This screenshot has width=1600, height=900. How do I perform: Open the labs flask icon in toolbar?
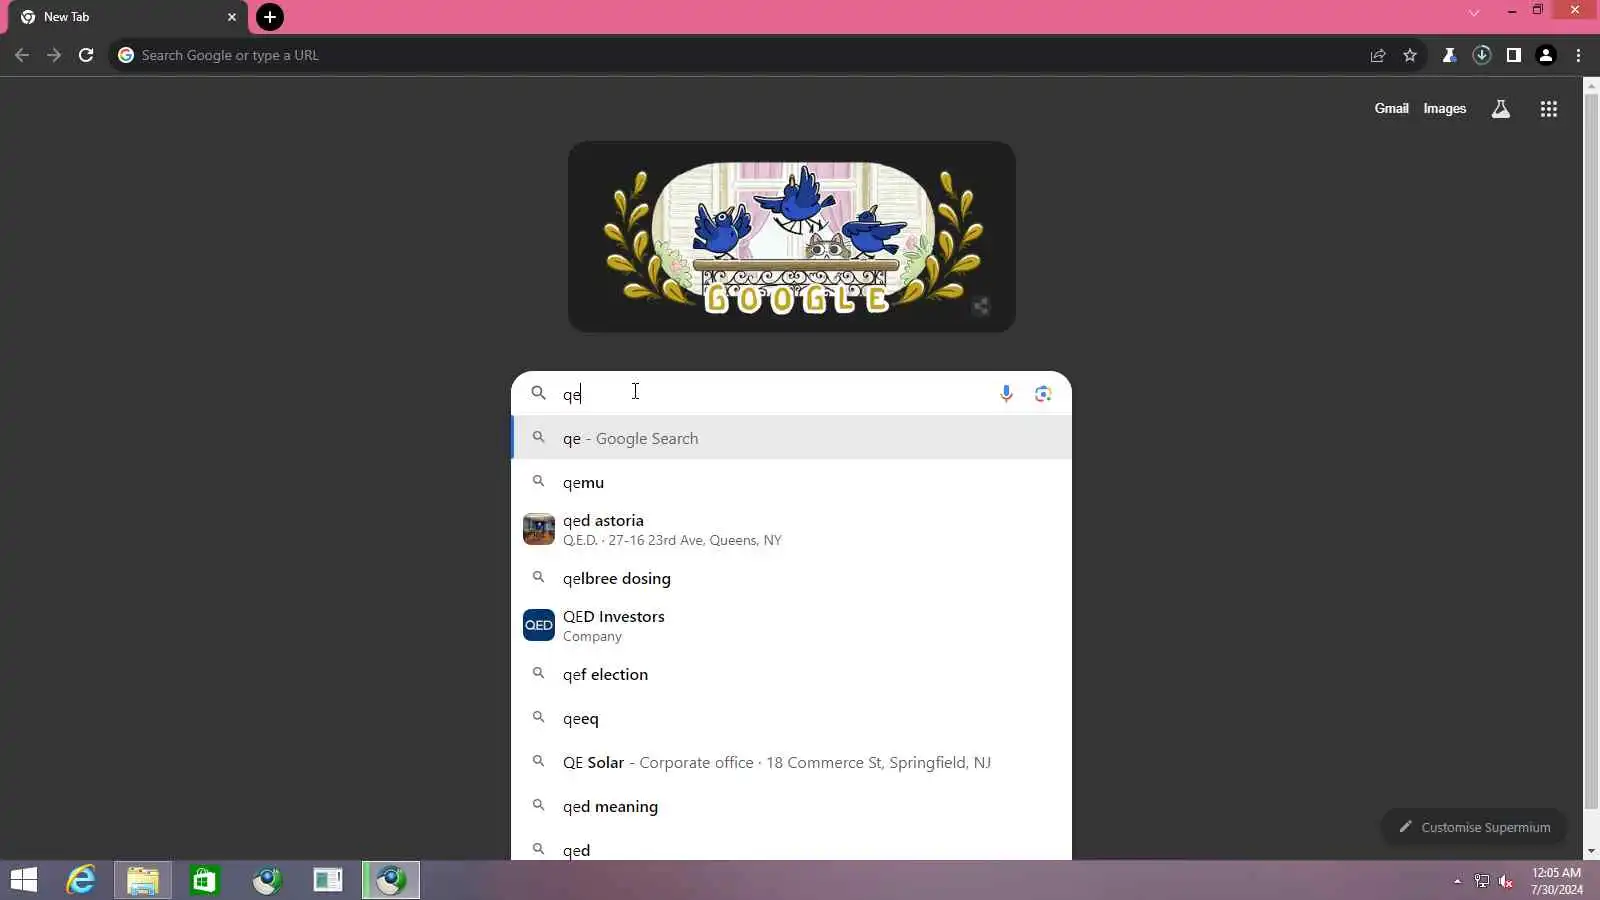(x=1449, y=55)
